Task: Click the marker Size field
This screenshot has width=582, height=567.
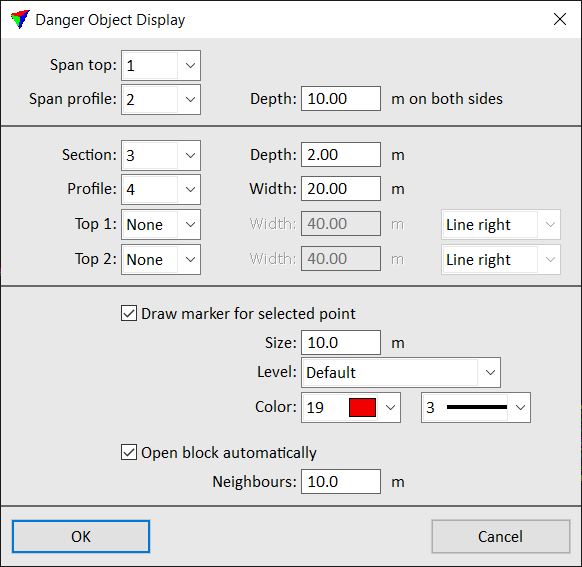Action: pos(341,343)
